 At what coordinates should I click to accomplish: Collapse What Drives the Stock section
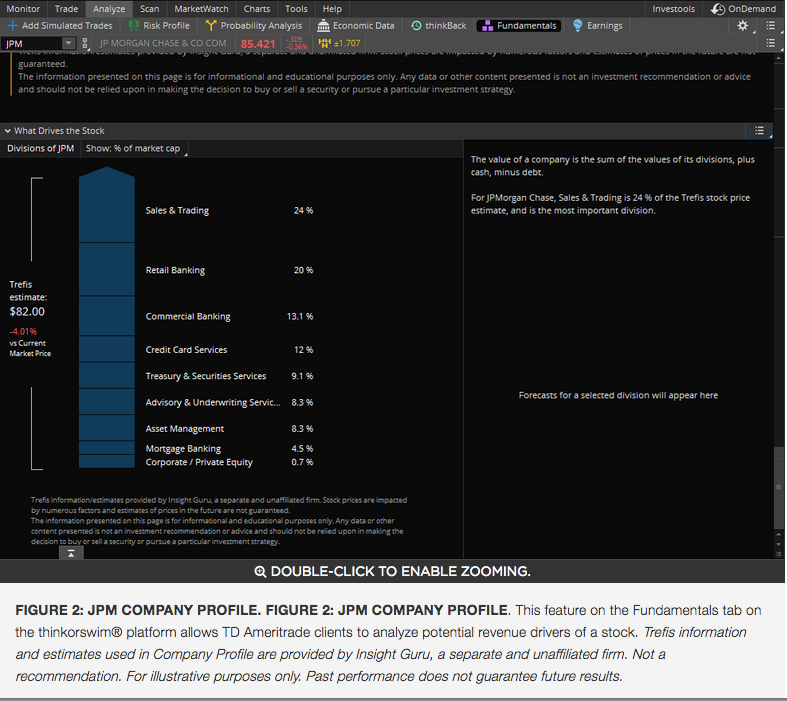pos(8,131)
